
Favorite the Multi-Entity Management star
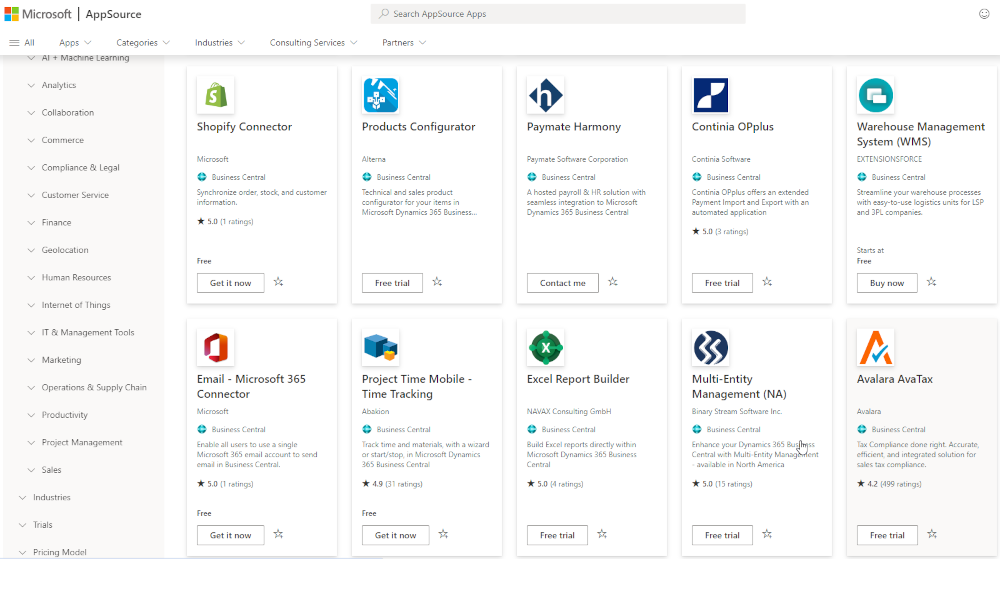pos(767,534)
